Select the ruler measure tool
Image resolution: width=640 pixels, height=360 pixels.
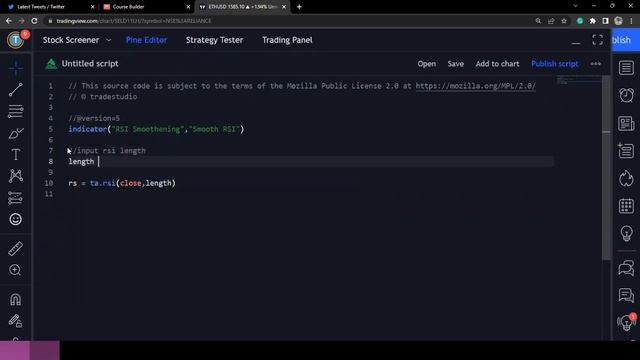[x=16, y=249]
